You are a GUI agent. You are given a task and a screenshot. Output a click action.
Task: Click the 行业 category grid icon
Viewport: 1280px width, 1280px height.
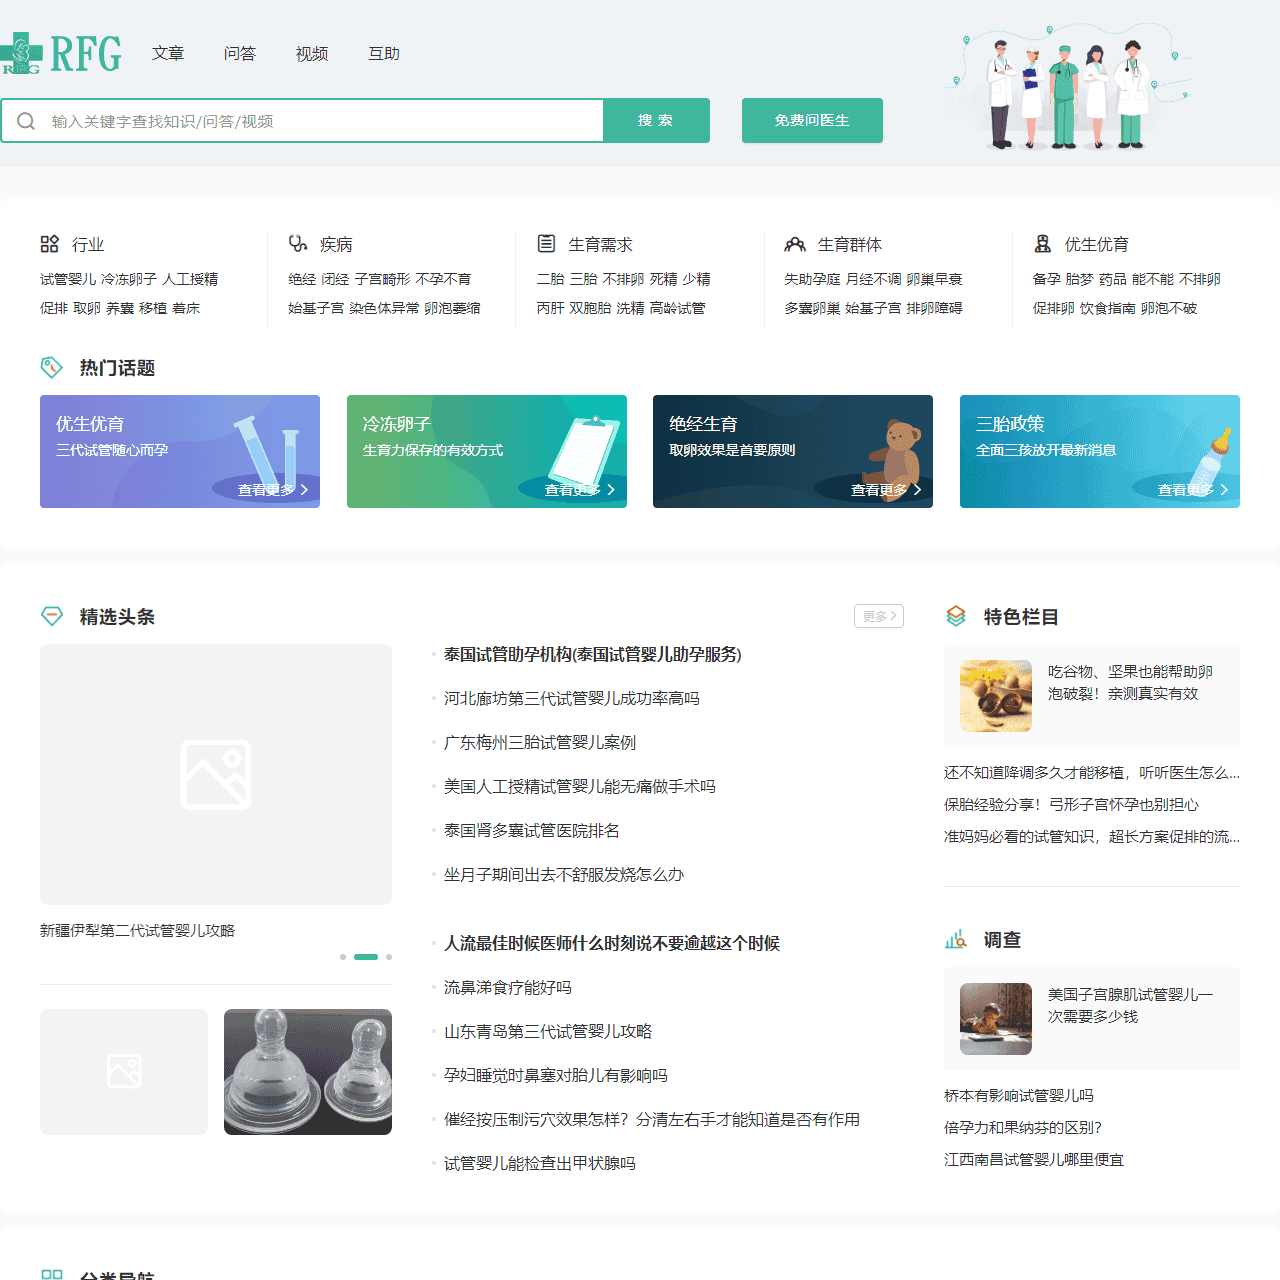(50, 243)
